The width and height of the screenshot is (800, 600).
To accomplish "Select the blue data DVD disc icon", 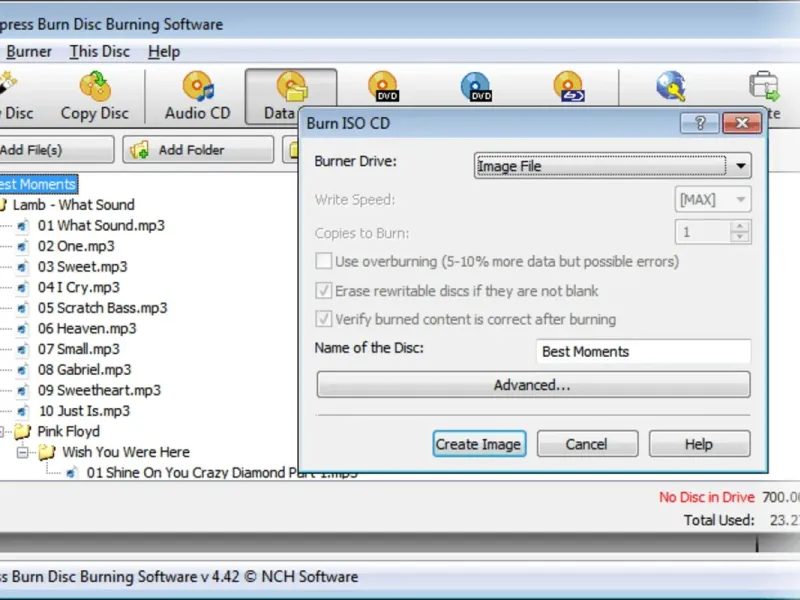I will pos(476,86).
